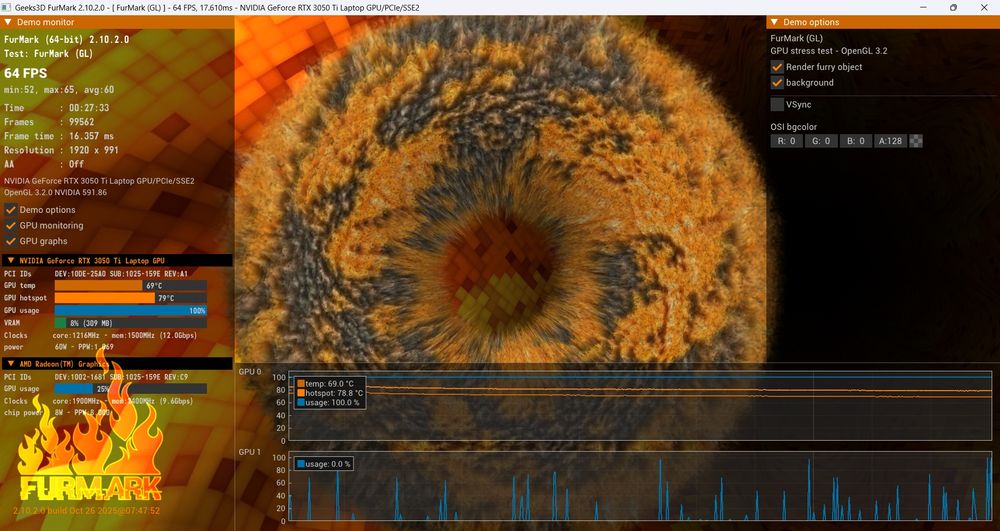The width and height of the screenshot is (1000, 531).
Task: Restore down the FurMark window
Action: (953, 8)
